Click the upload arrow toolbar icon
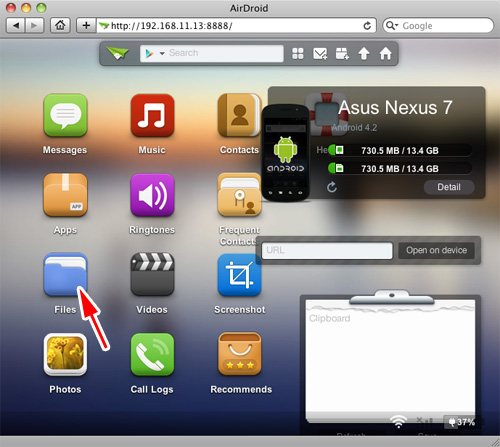The width and height of the screenshot is (500, 447). [x=364, y=53]
